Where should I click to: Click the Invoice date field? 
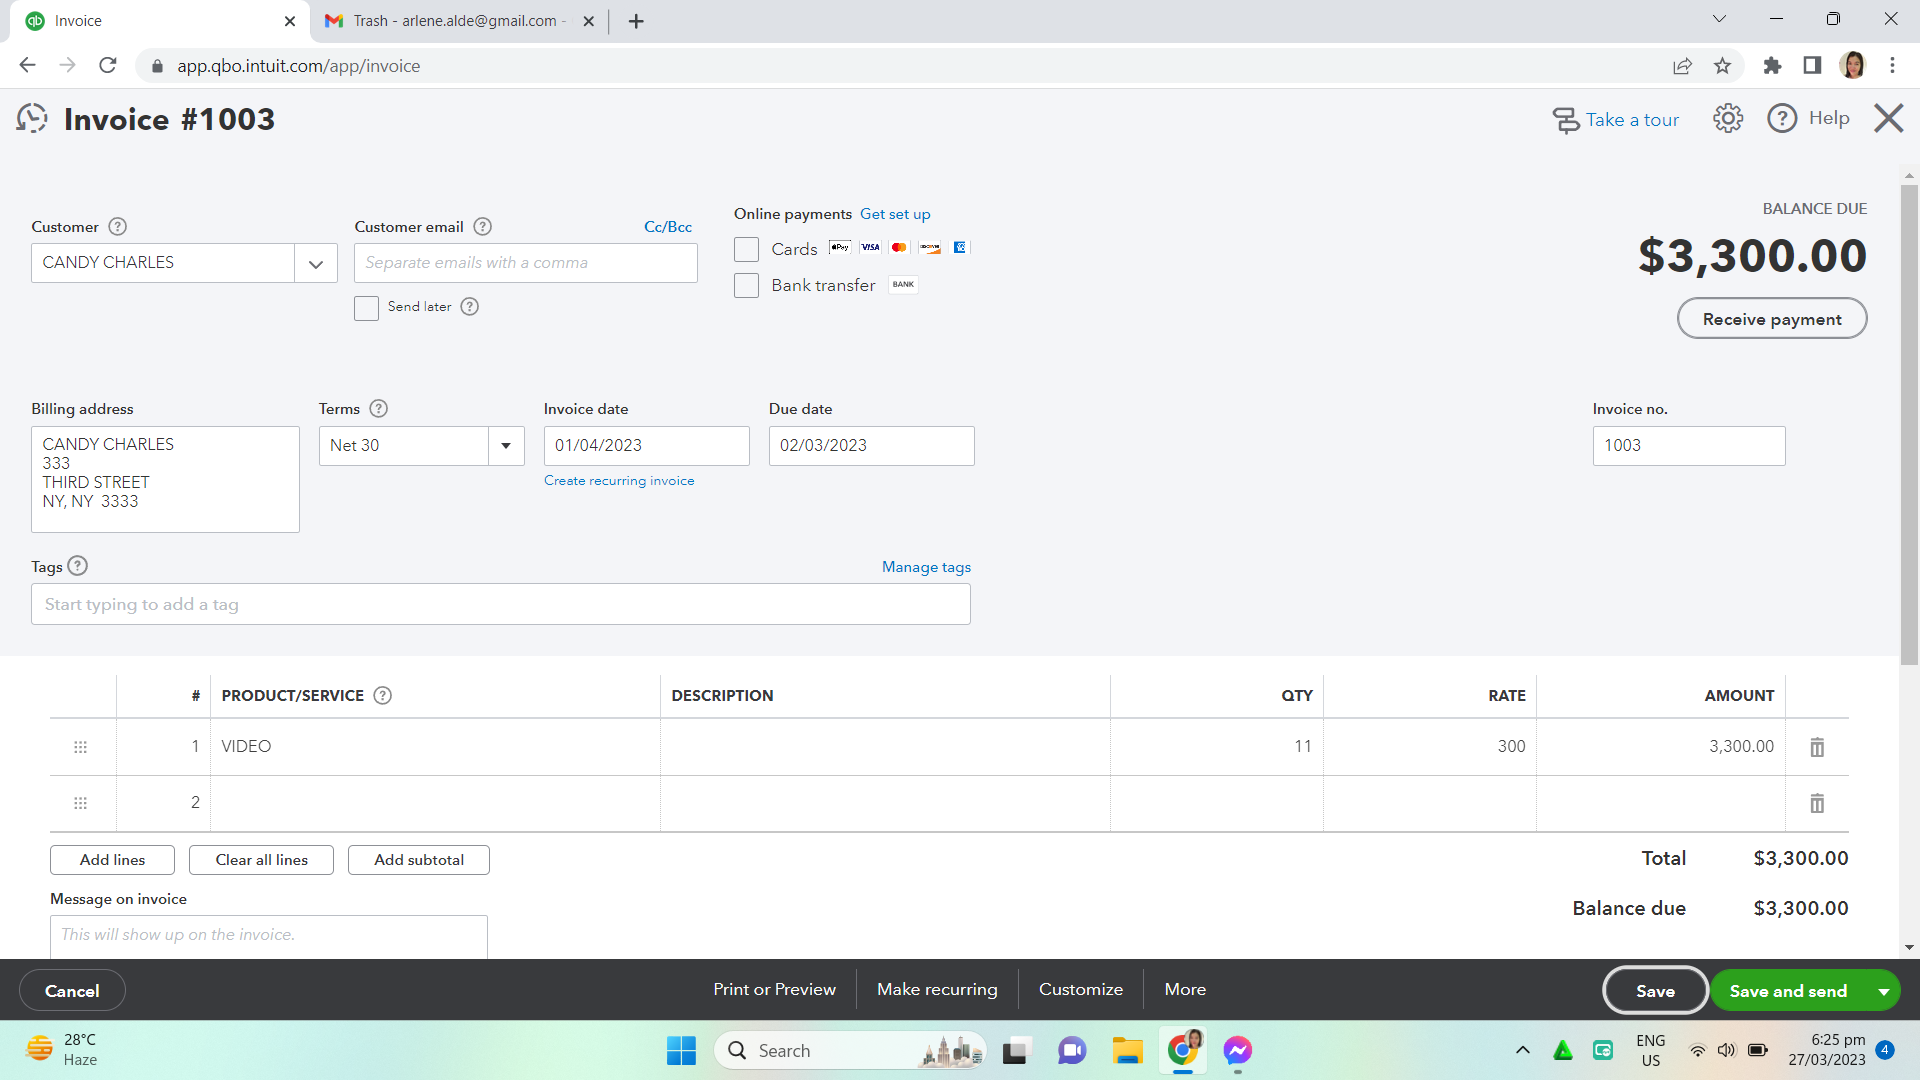645,446
